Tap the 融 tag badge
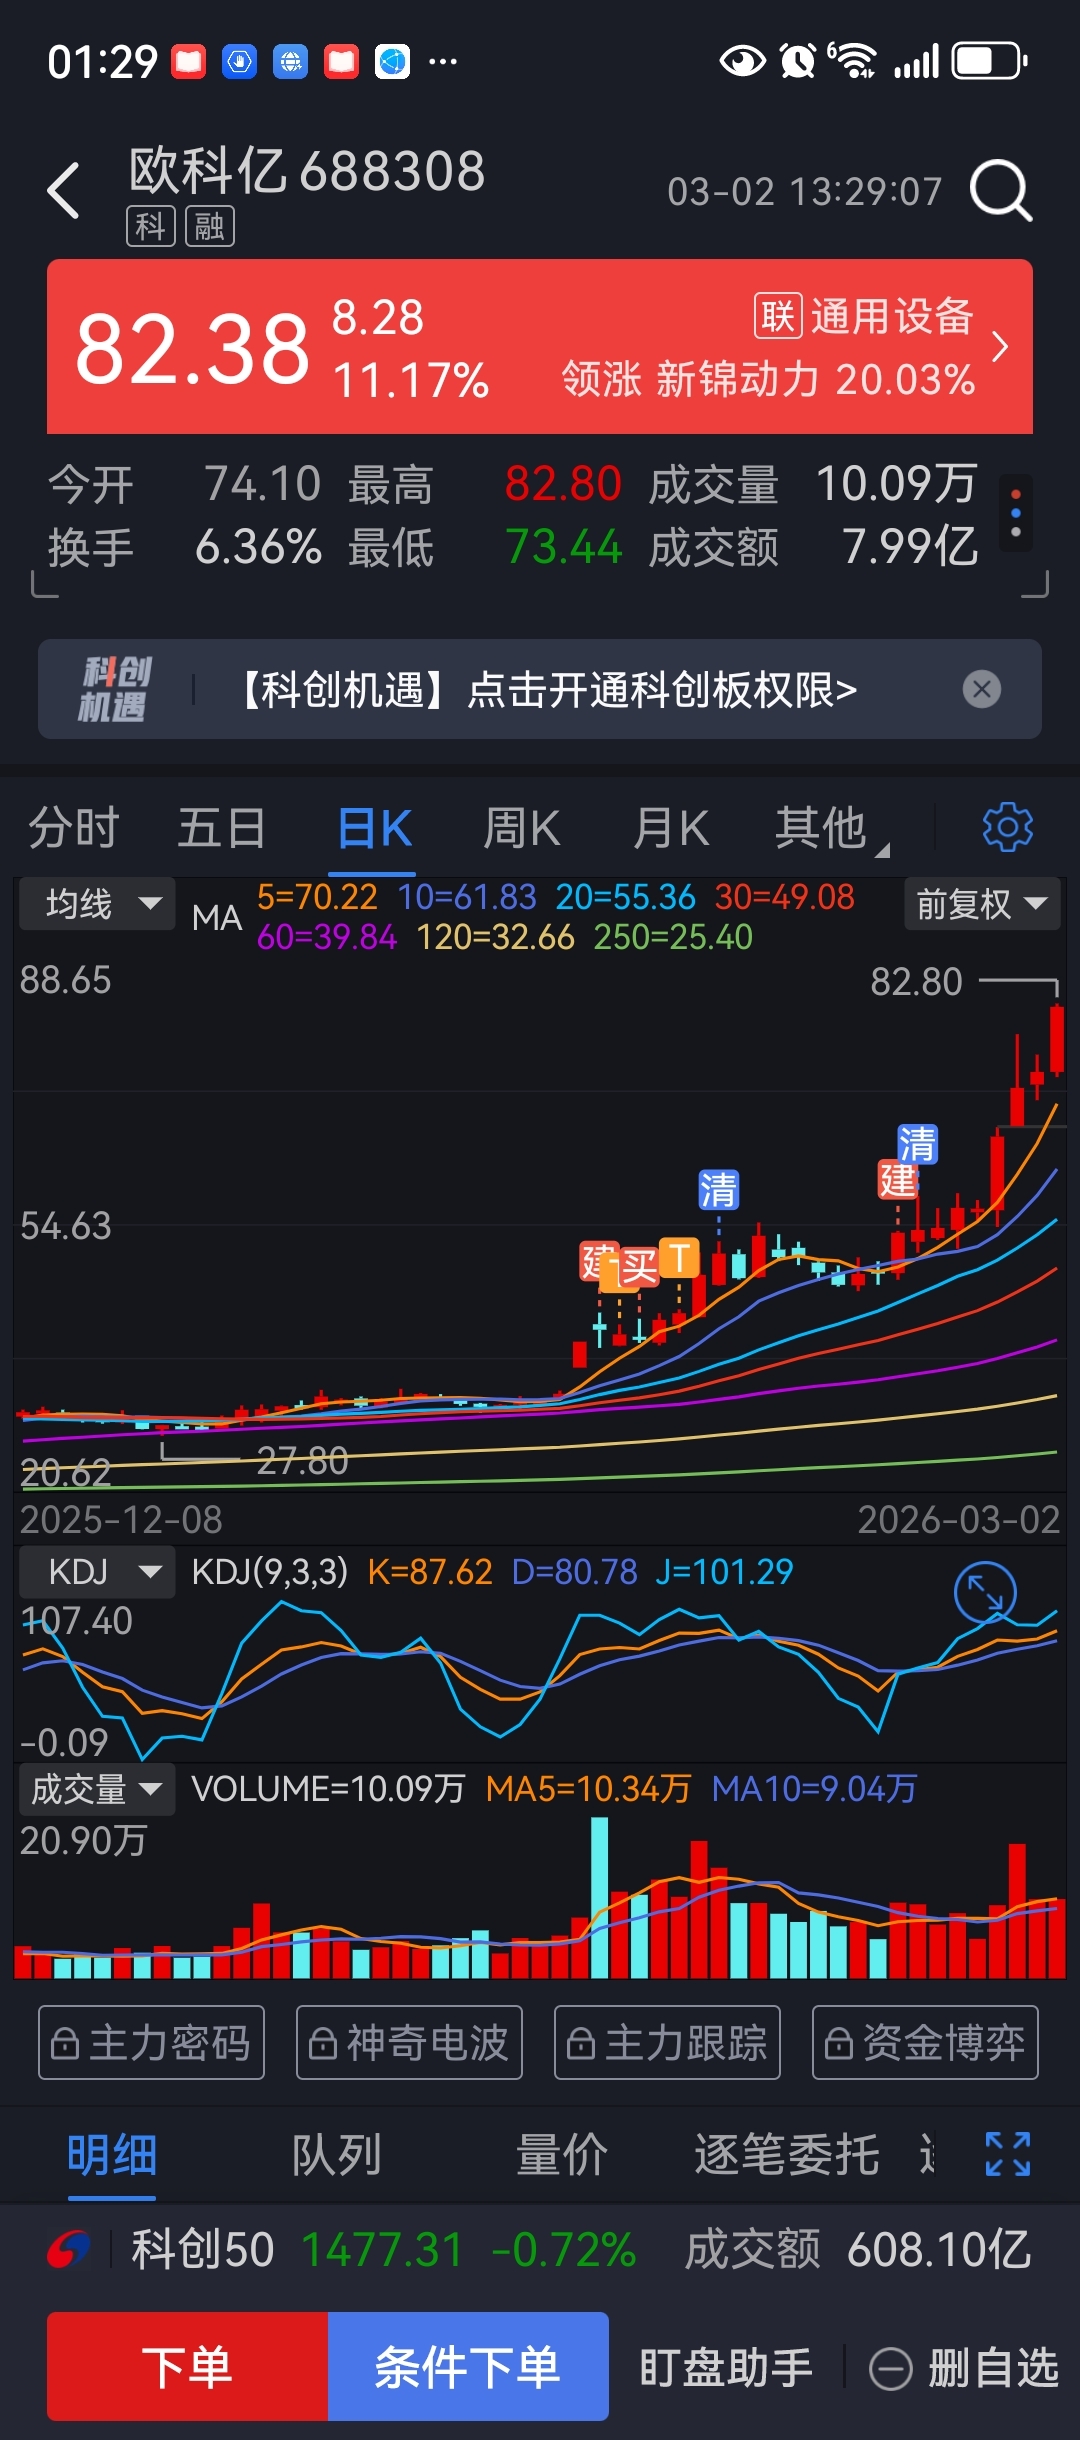 point(210,226)
